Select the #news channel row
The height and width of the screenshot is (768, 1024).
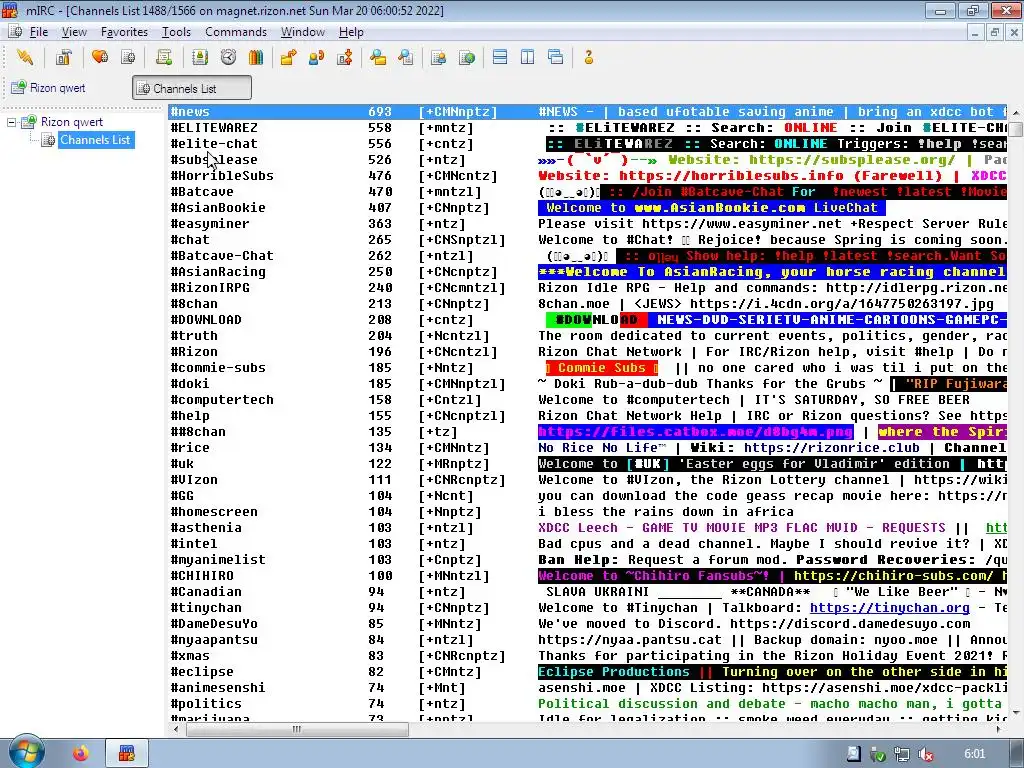(588, 112)
